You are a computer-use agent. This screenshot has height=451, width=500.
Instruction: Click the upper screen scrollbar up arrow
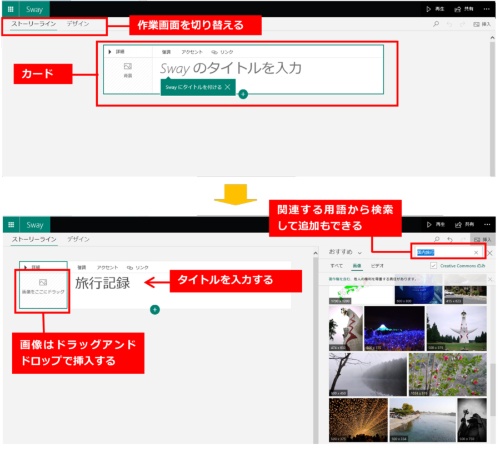[x=492, y=38]
